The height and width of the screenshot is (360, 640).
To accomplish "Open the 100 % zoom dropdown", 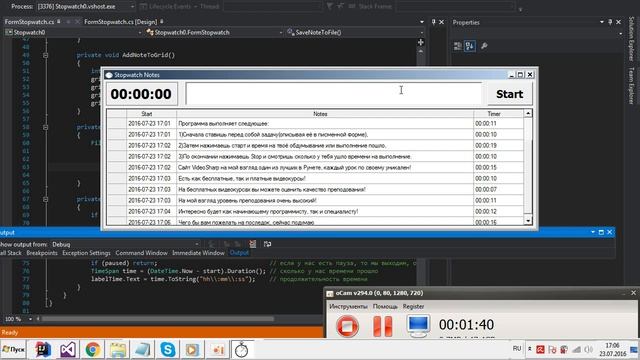I will point(30,319).
